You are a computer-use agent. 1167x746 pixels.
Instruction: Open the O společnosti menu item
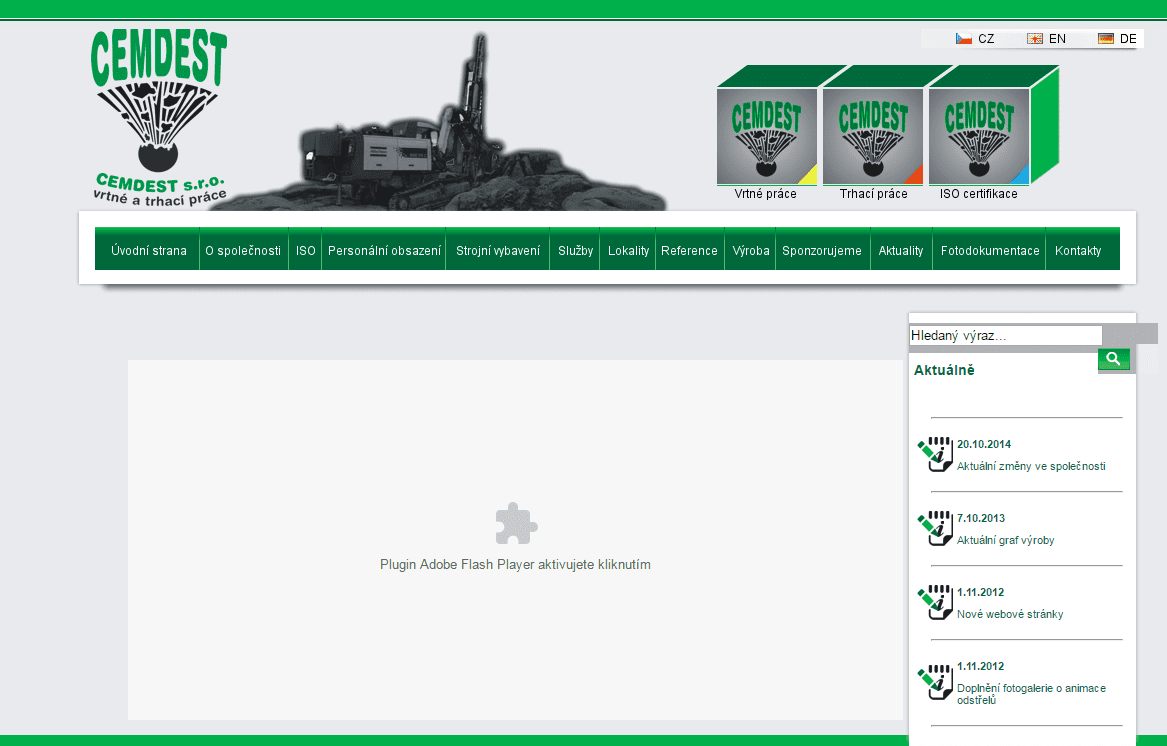tap(243, 251)
